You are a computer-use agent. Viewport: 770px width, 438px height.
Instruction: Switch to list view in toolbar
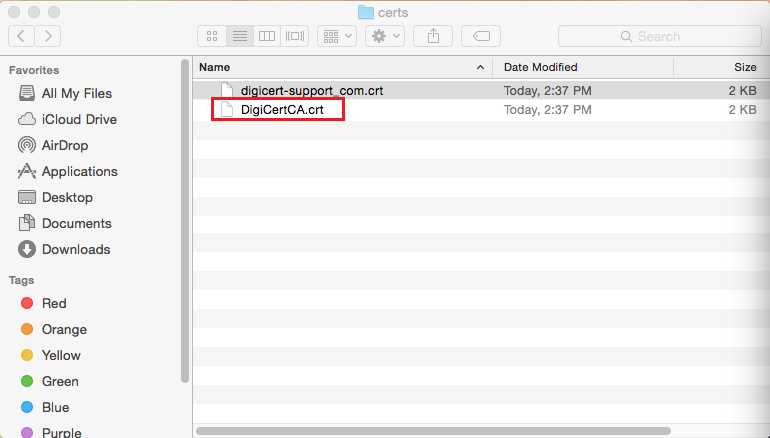[239, 36]
